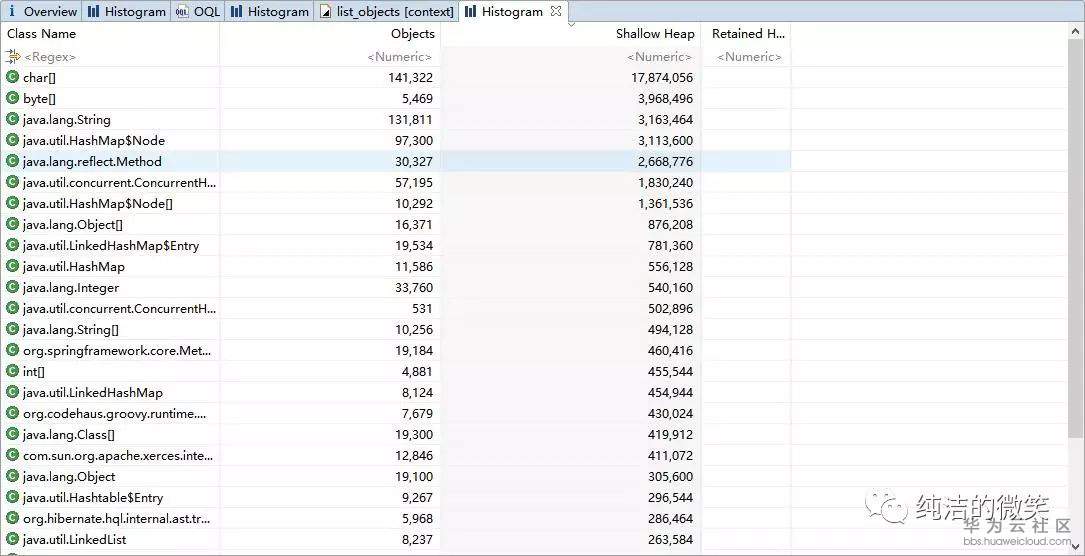1085x556 pixels.
Task: Select the java.lang.reflect.Method row name
Action: click(x=92, y=161)
